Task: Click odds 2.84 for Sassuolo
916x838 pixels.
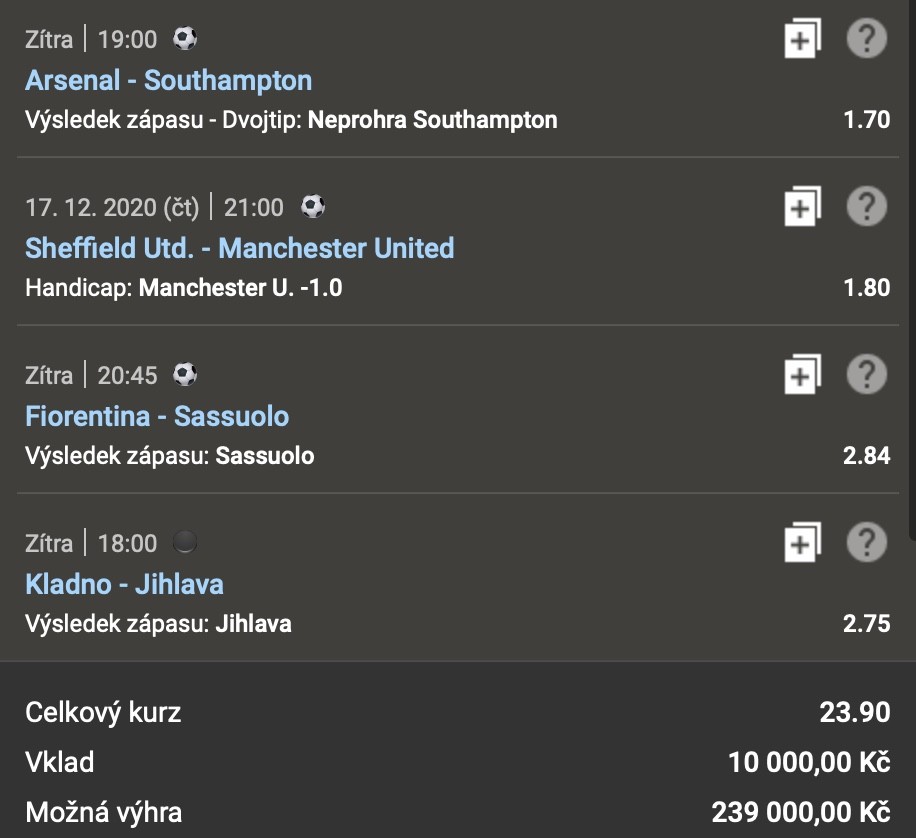Action: (x=866, y=456)
